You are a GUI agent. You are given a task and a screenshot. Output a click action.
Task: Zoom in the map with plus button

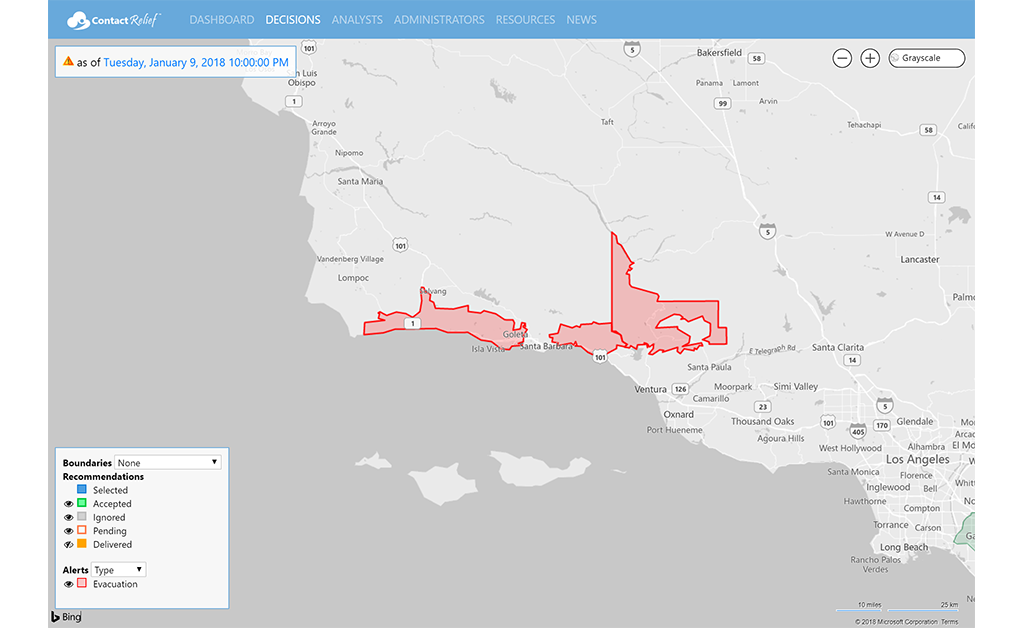pos(870,58)
